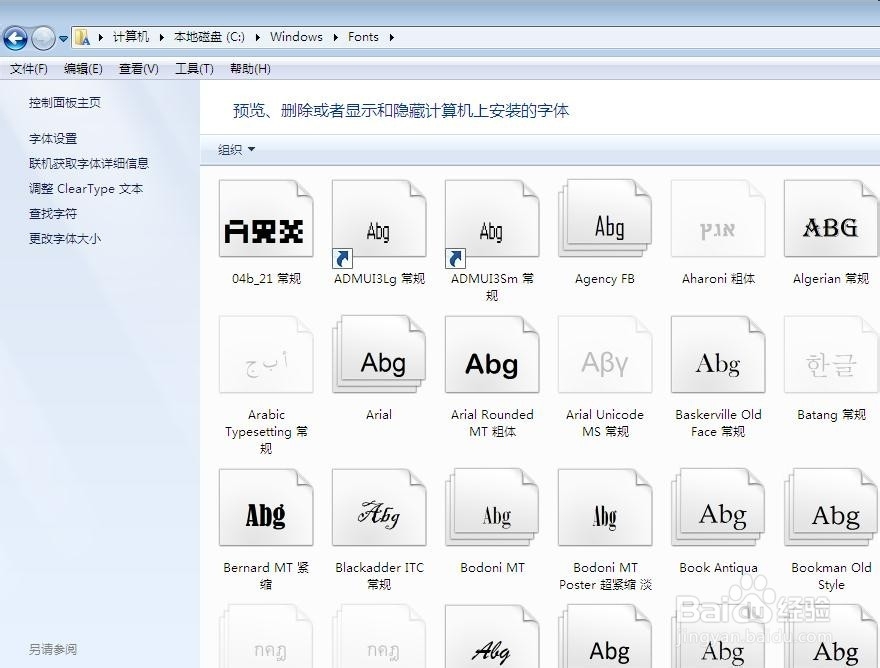
Task: Open the 工具(T) menu
Action: [194, 68]
